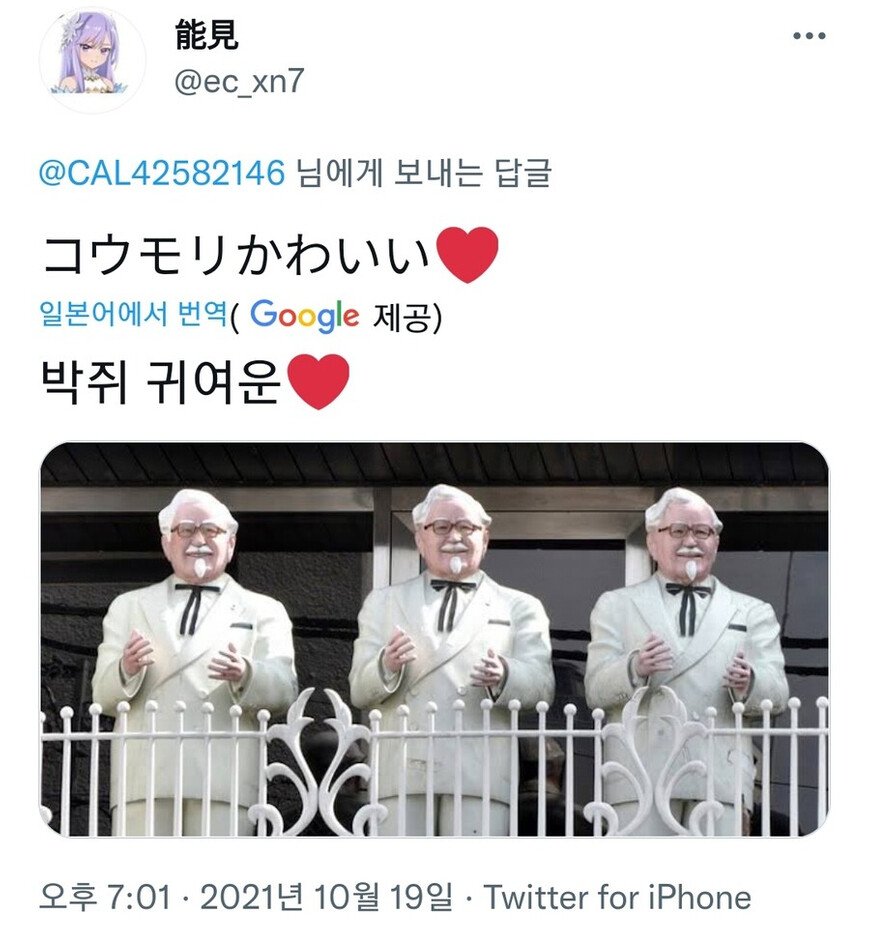Click the translated text 박쥐 귀여운
This screenshot has width=870, height=927.
click(x=161, y=382)
